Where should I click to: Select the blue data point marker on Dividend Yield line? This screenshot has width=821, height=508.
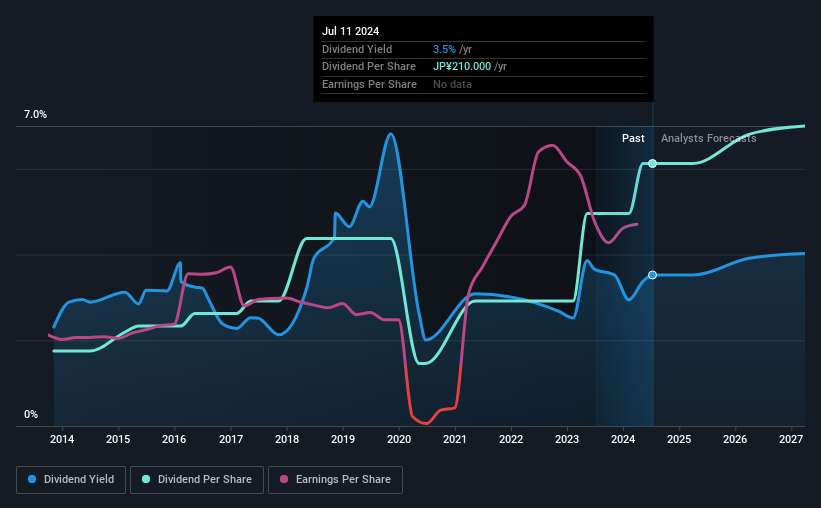652,275
